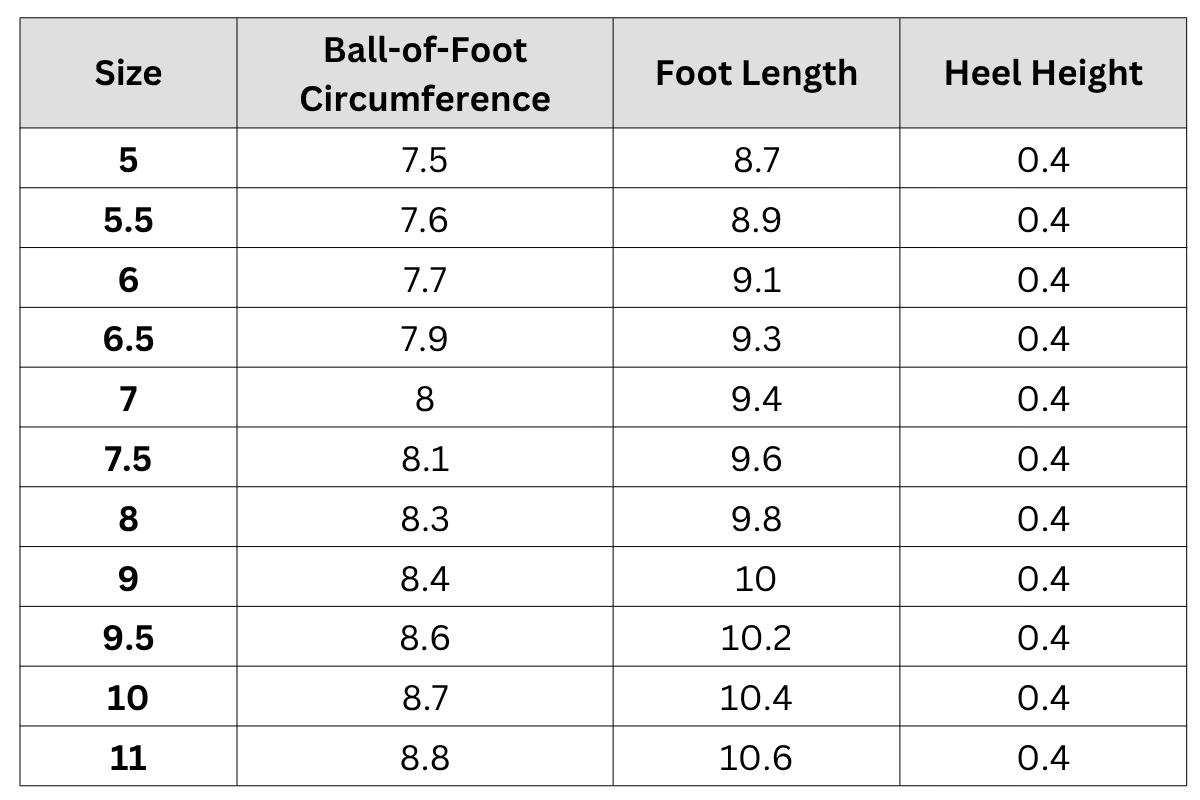This screenshot has width=1200, height=800.
Task: Select the 10.6 foot length value
Action: pyautogui.click(x=756, y=758)
